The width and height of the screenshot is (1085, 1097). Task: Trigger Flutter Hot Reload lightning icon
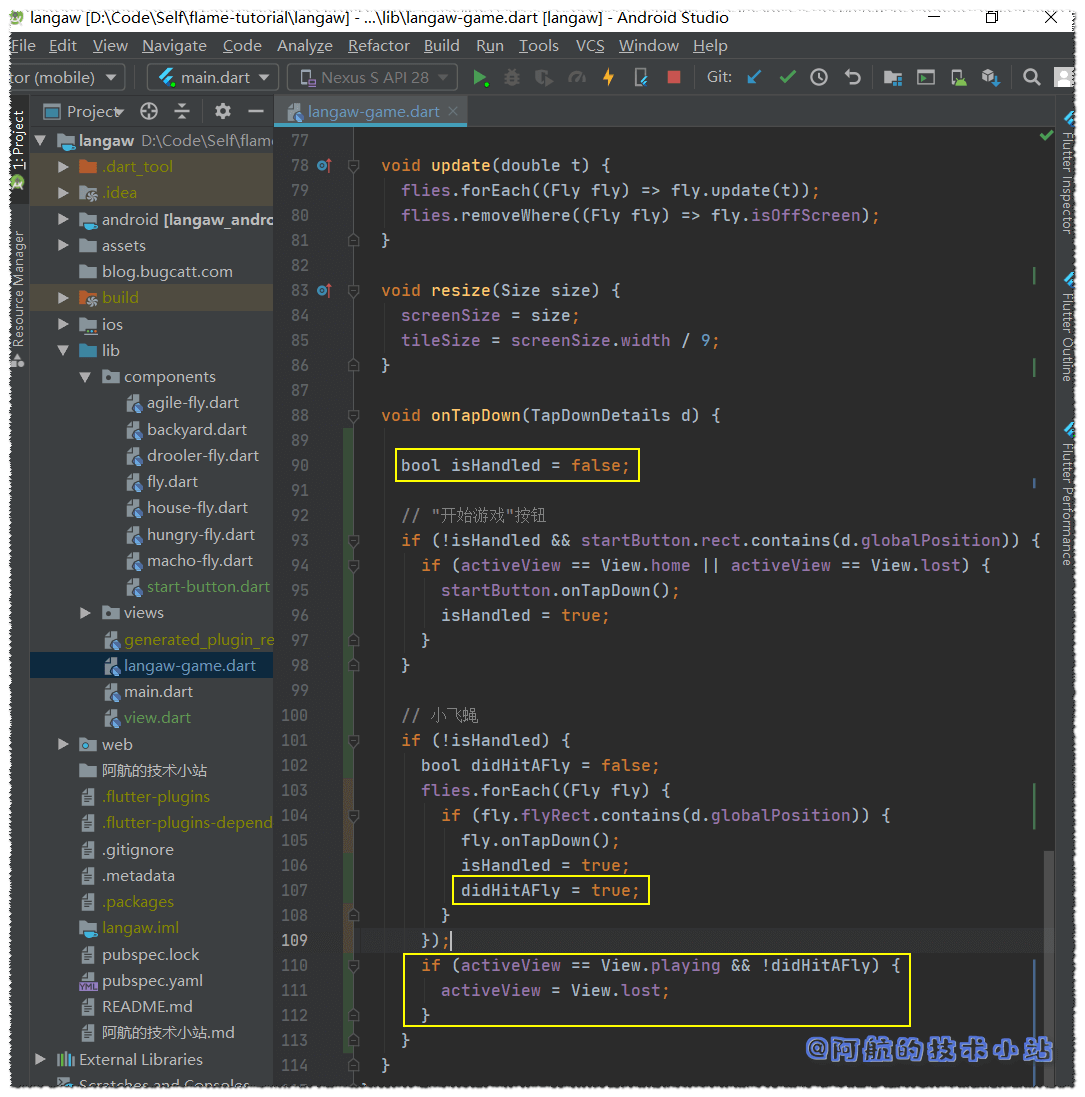click(x=608, y=77)
